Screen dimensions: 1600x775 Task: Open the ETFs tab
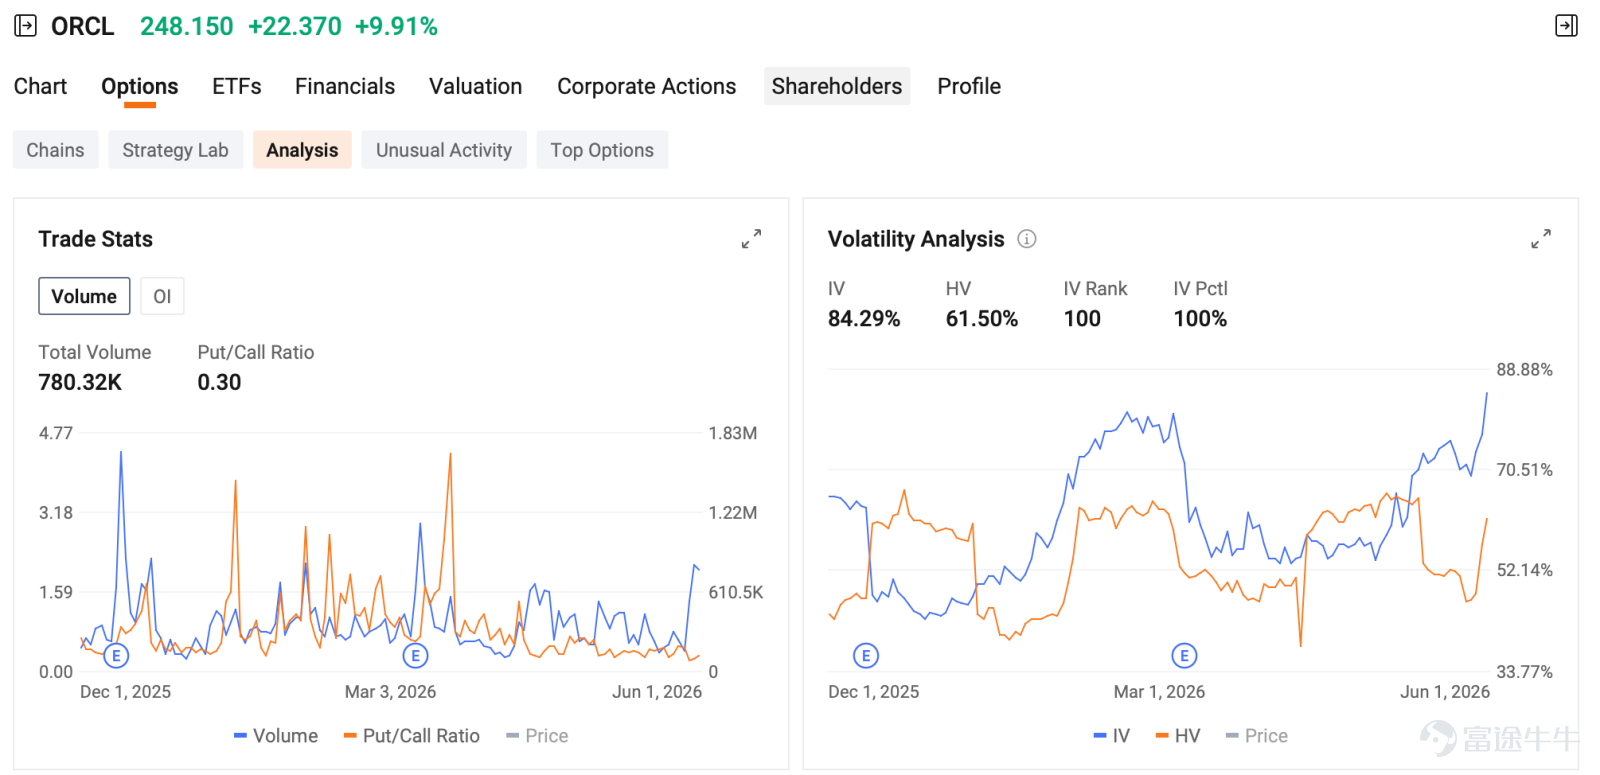(237, 86)
